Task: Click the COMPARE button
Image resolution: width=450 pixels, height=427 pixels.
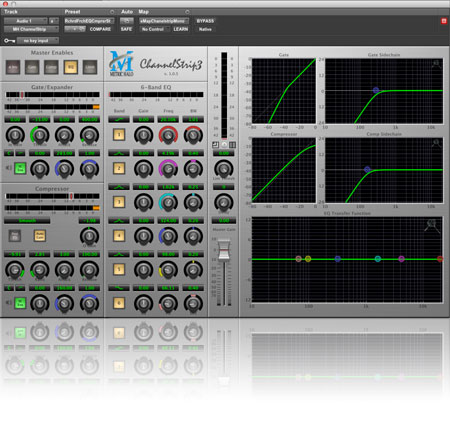Action: coord(100,29)
